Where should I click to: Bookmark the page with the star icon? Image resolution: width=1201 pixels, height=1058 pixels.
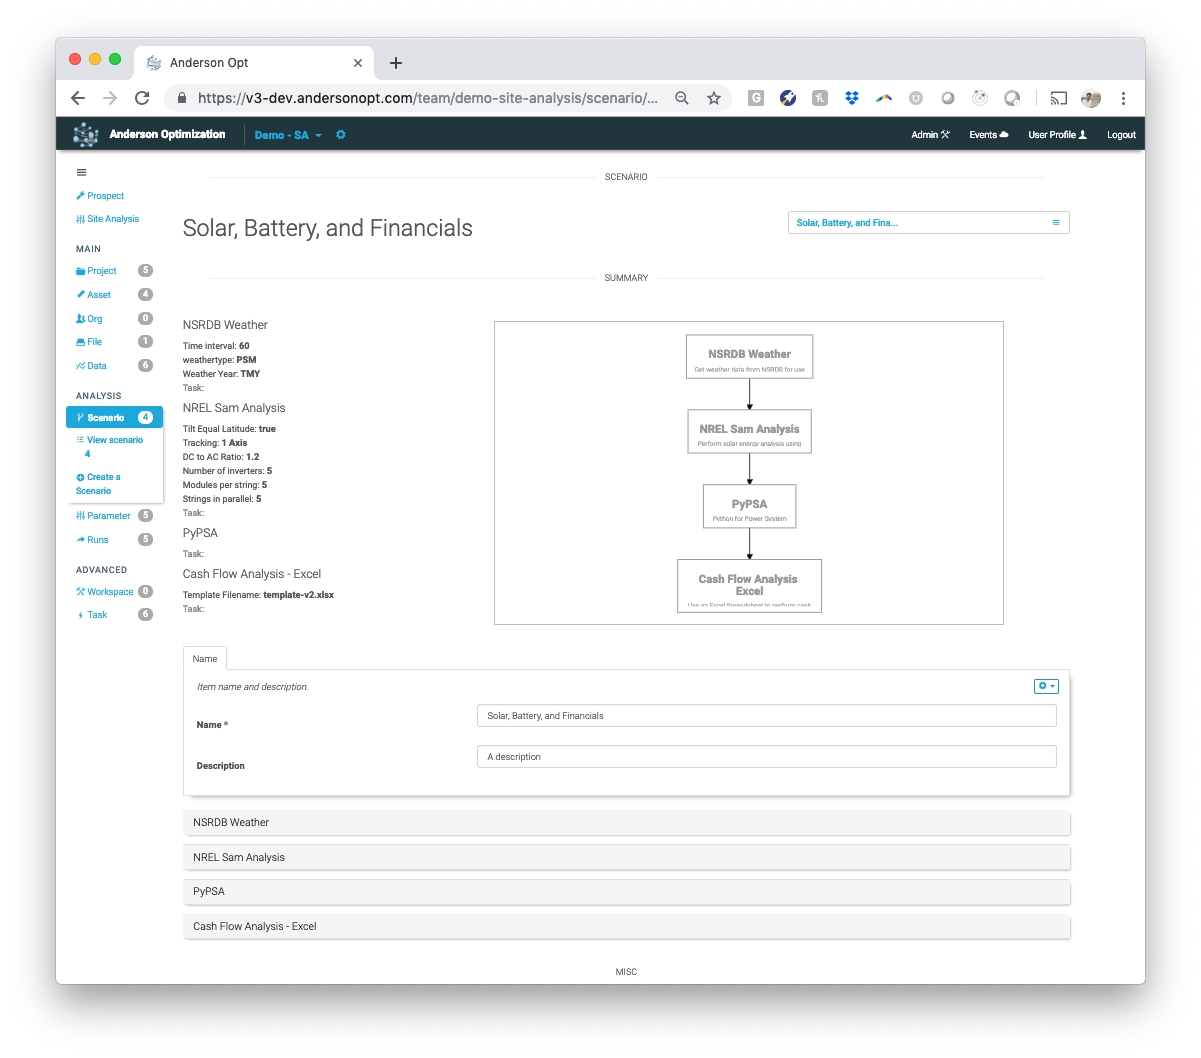714,98
